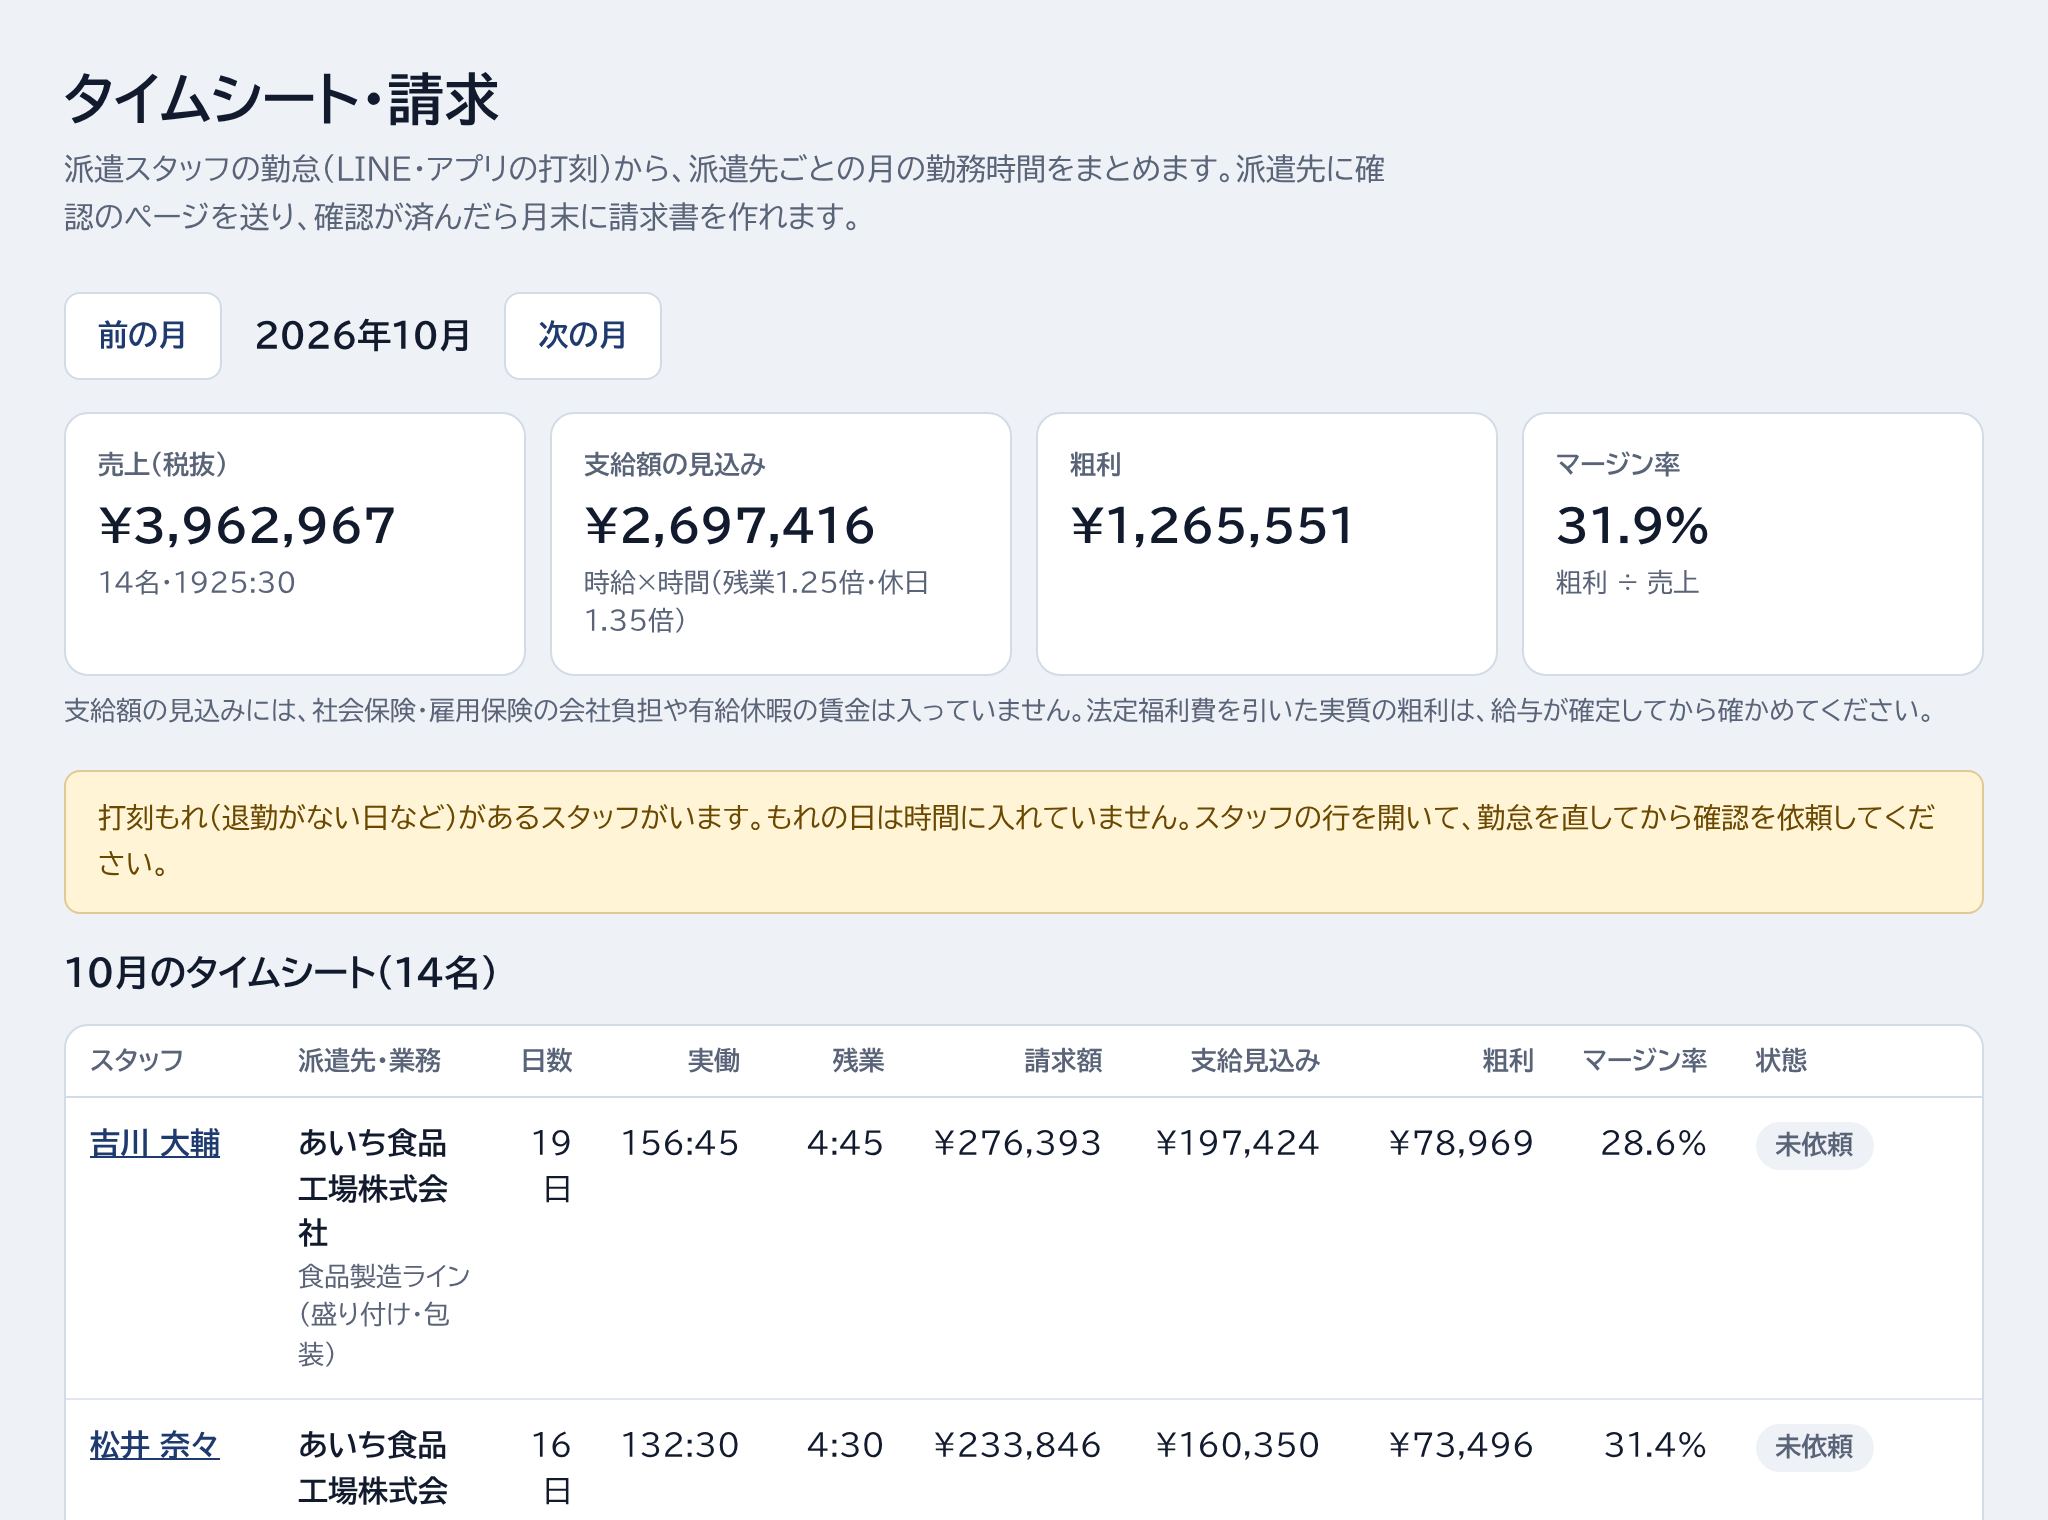Screen dimensions: 2048x1520
Task: Click the 支給見込み column header
Action: [1255, 1061]
